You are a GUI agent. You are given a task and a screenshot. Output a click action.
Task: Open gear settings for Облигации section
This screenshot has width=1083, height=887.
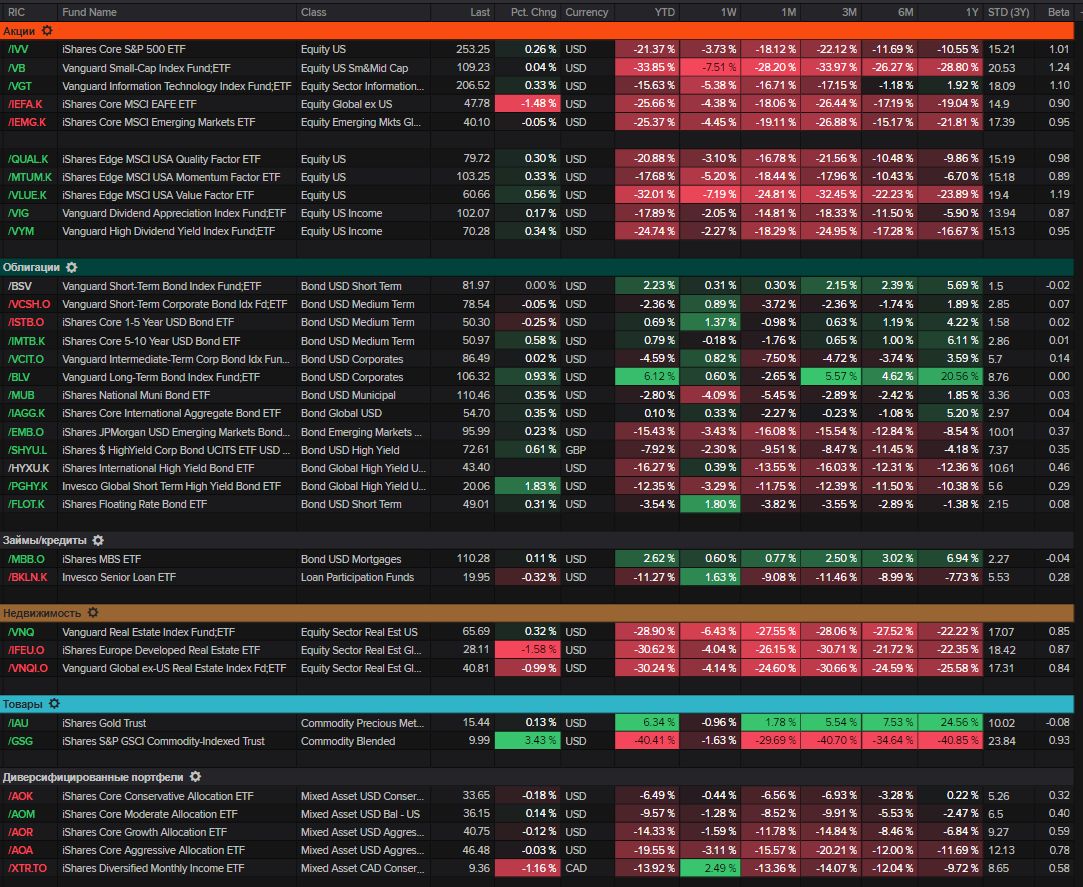coord(72,267)
